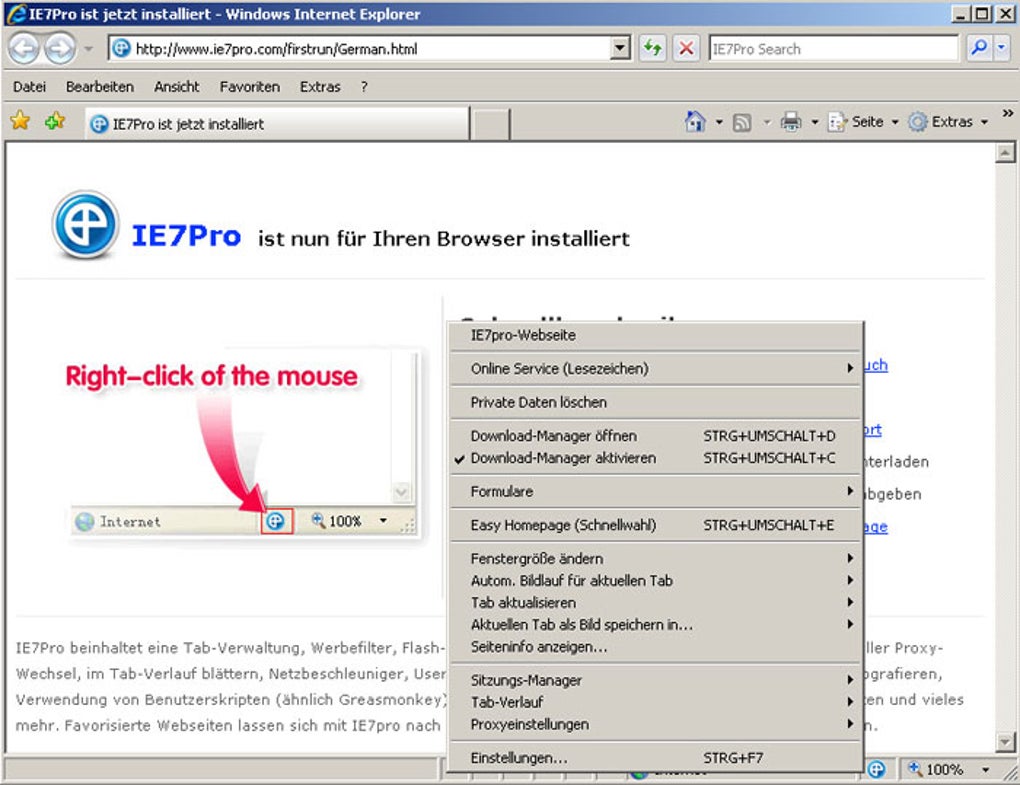
Task: Click the partially hidden link ending in 'age'
Action: click(x=876, y=527)
